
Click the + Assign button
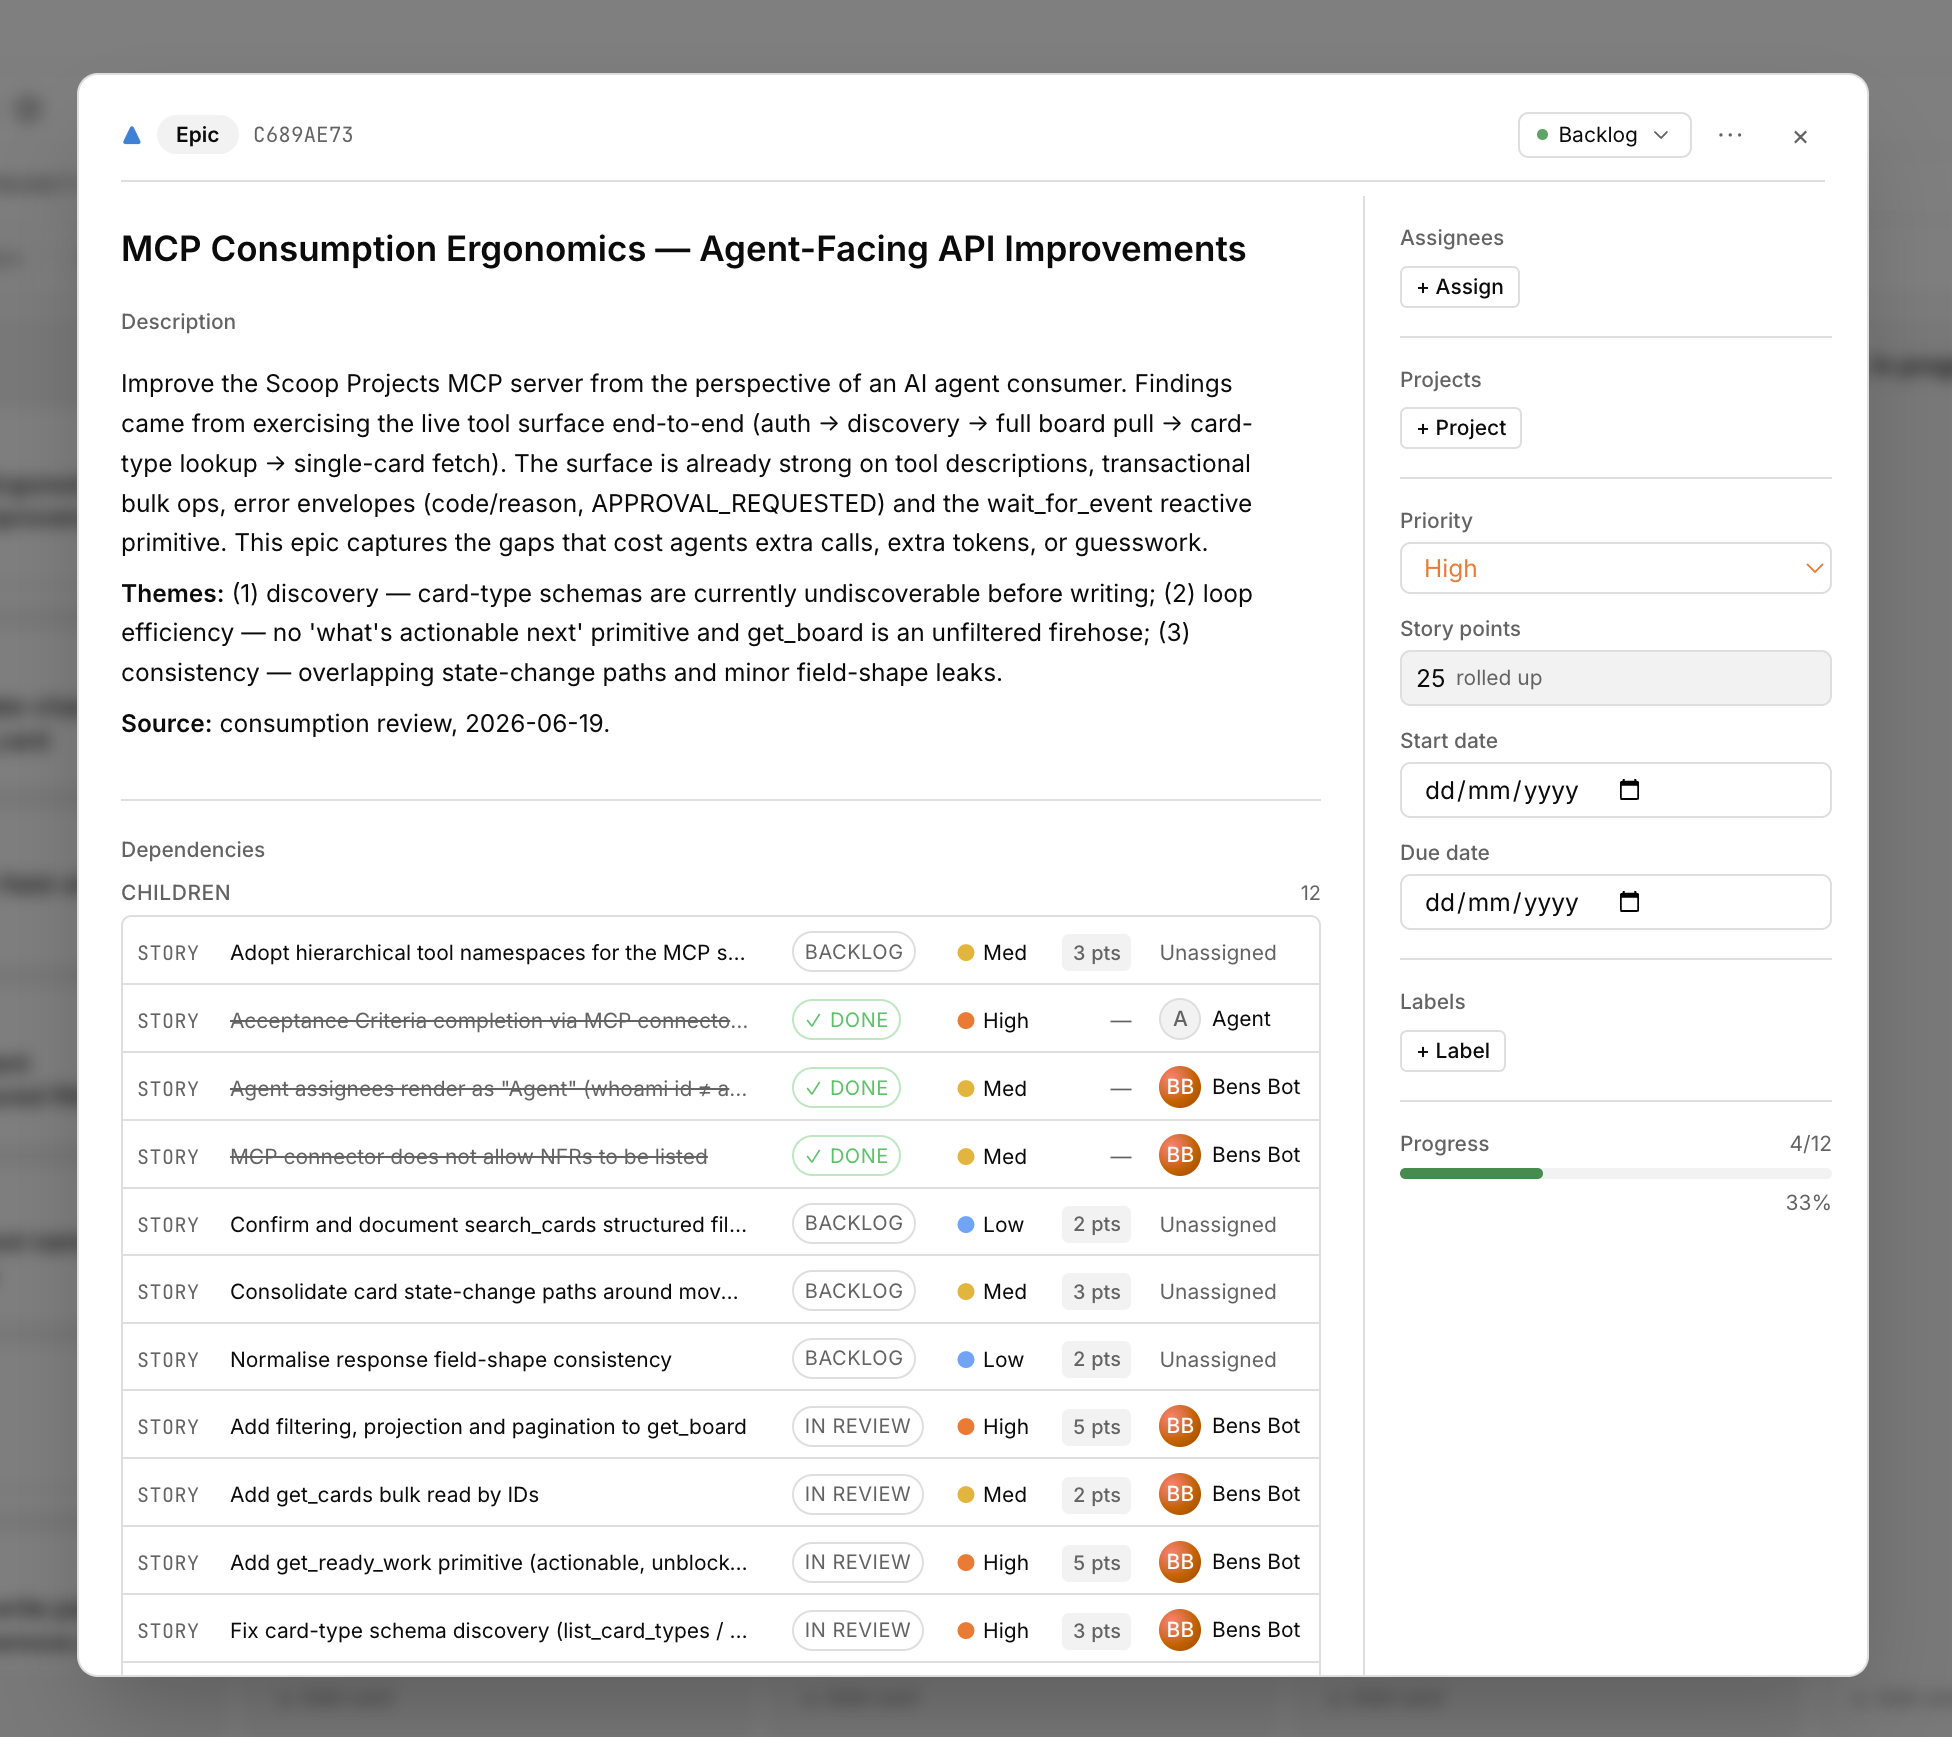[x=1459, y=287]
